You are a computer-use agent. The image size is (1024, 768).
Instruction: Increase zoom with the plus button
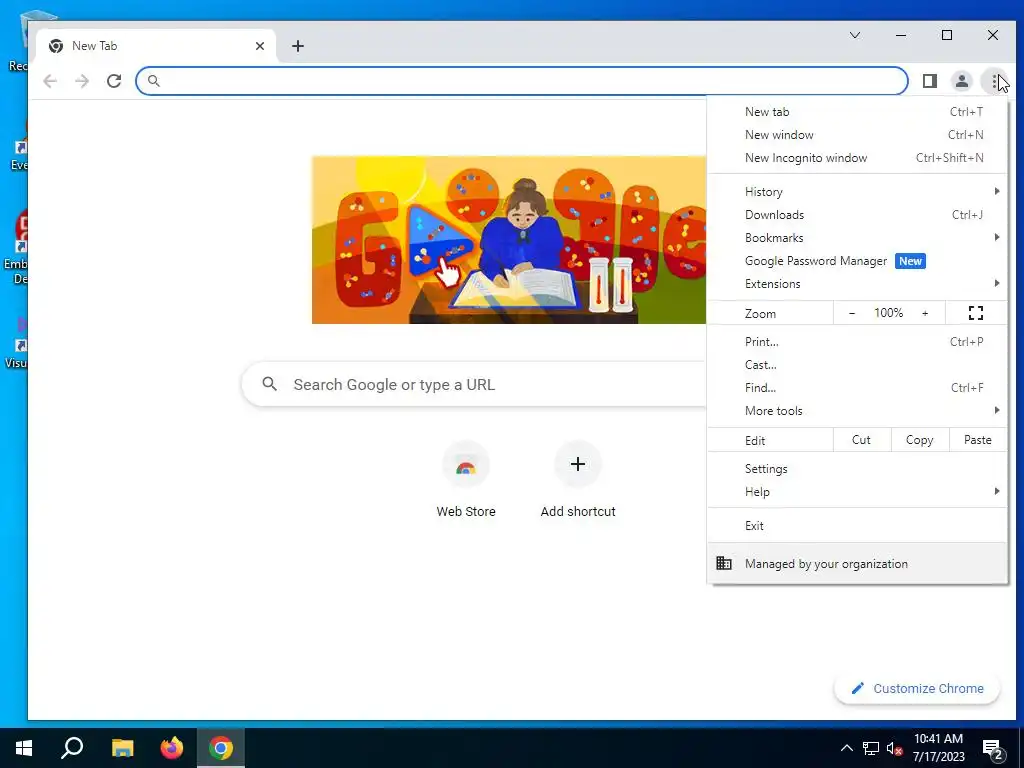pos(925,313)
